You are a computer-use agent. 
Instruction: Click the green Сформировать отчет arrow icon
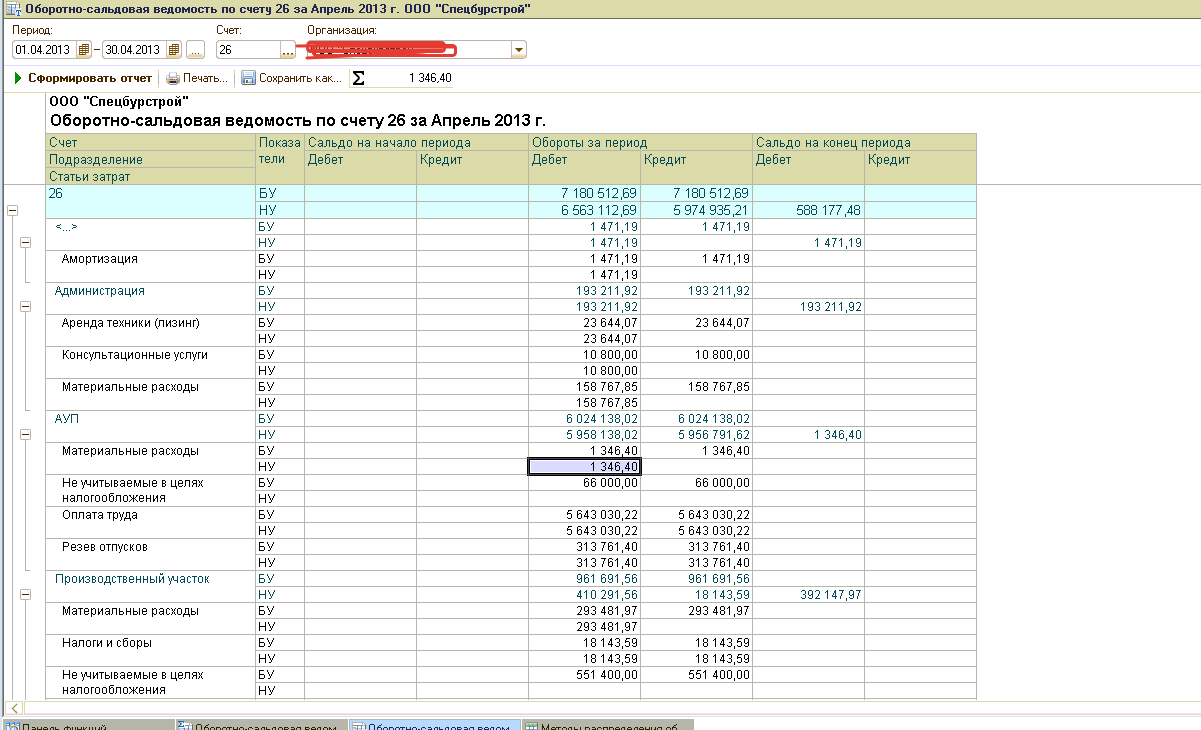click(18, 78)
